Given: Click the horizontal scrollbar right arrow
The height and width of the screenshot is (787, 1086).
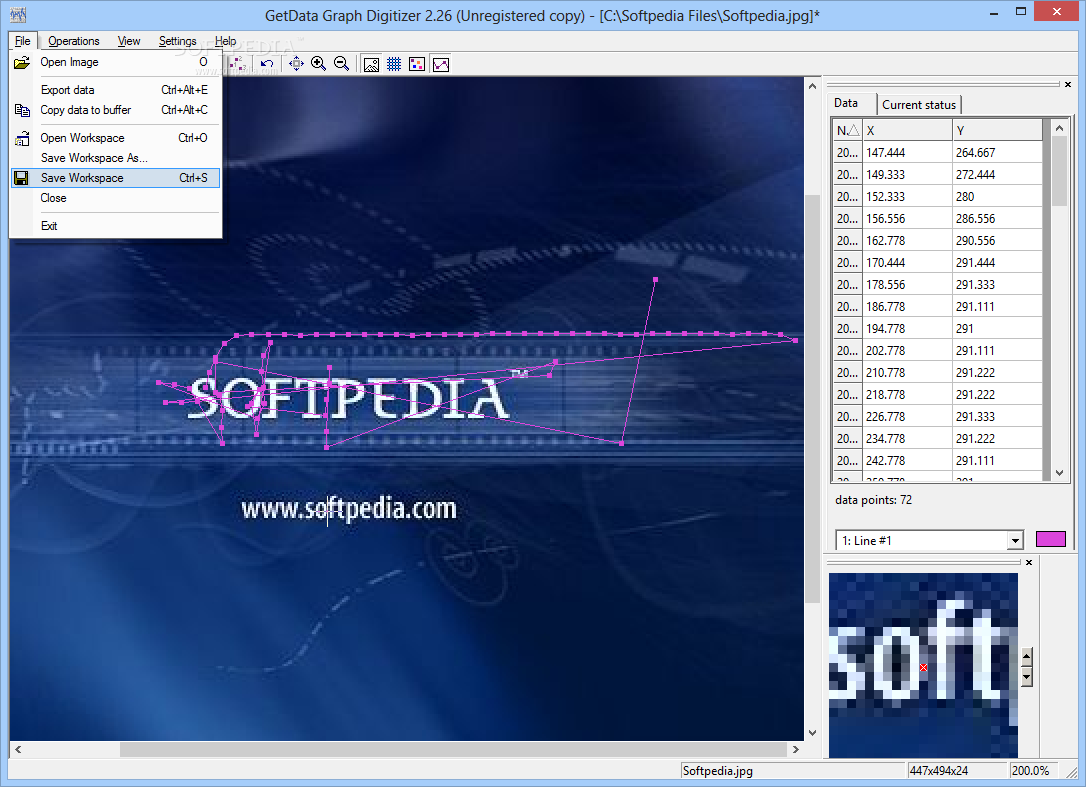Looking at the screenshot, I should [796, 750].
